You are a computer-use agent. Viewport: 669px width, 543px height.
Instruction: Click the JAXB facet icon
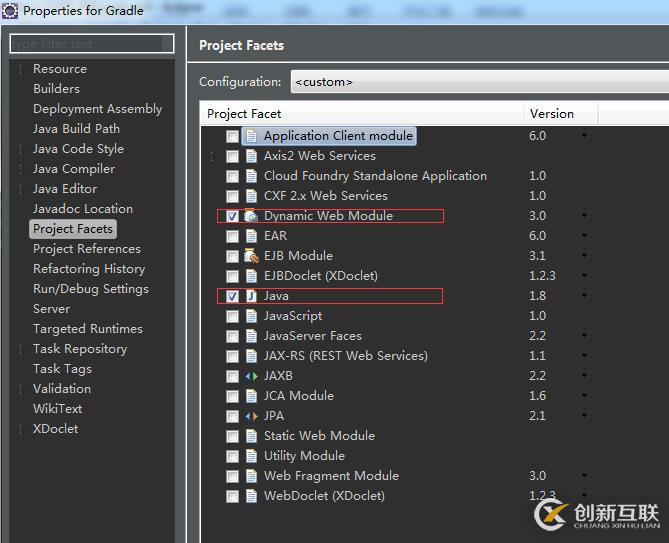251,376
